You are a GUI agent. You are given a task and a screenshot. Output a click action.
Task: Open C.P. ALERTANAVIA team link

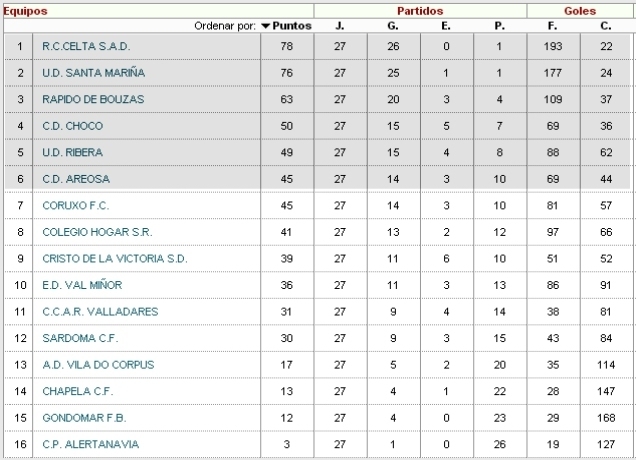[x=90, y=444]
